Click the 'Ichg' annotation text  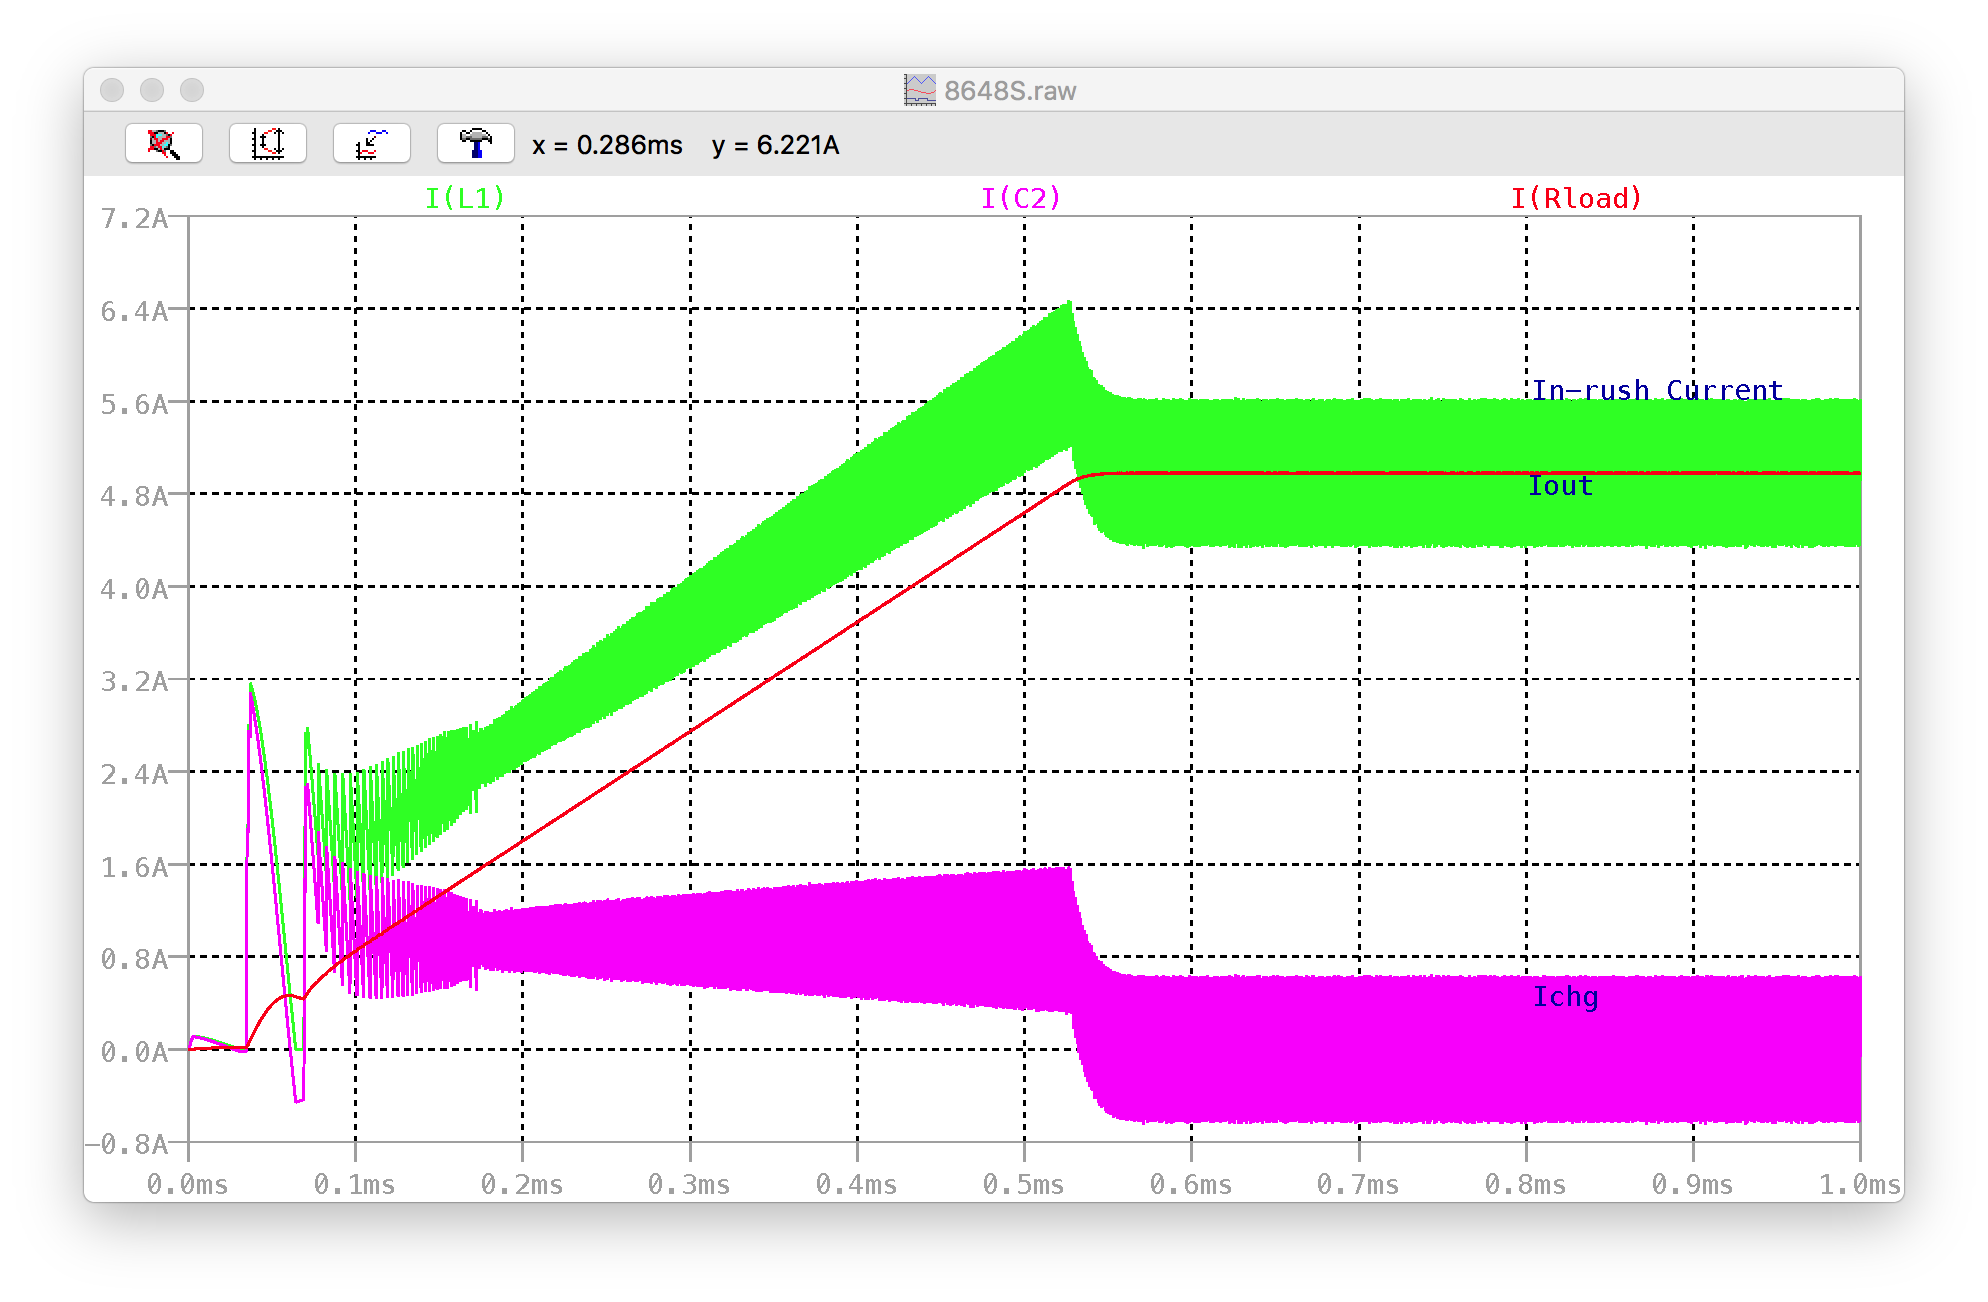[1566, 997]
